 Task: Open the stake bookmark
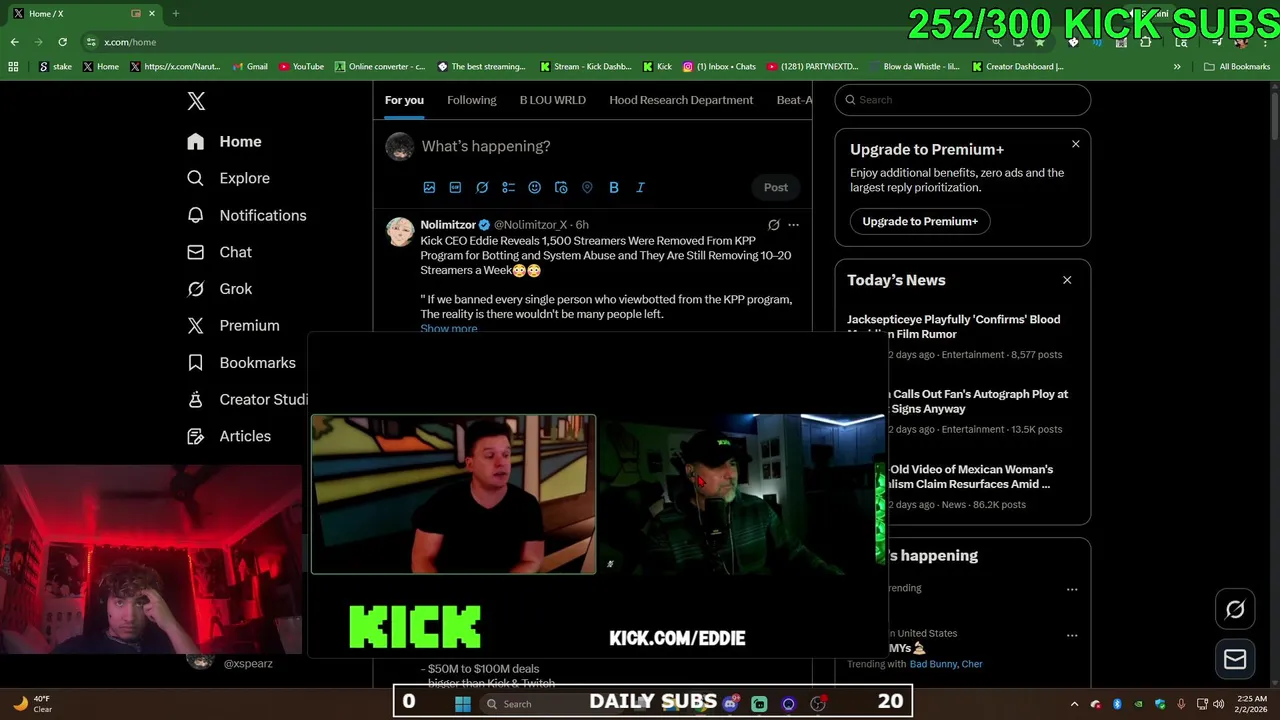pos(55,67)
